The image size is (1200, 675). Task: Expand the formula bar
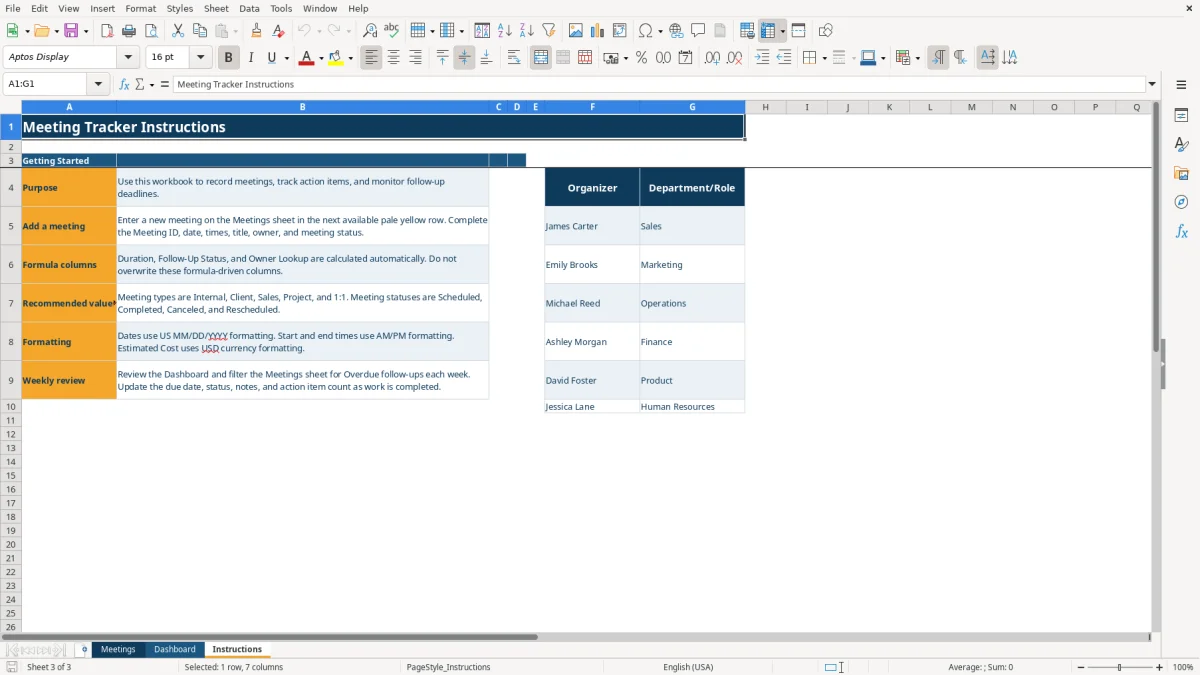click(1152, 84)
